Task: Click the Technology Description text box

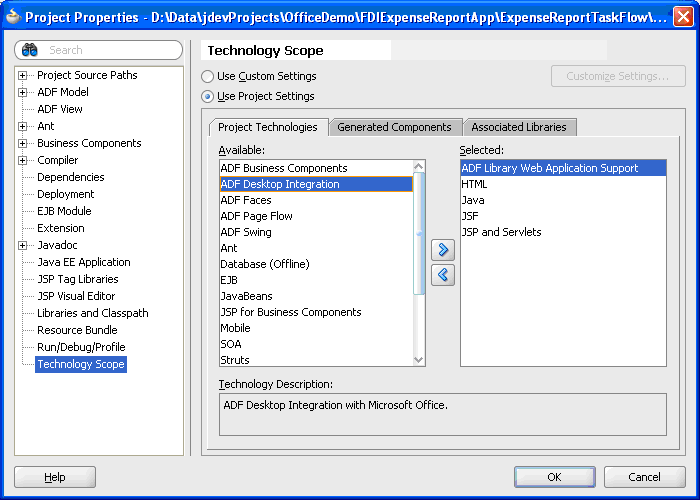Action: coord(443,415)
